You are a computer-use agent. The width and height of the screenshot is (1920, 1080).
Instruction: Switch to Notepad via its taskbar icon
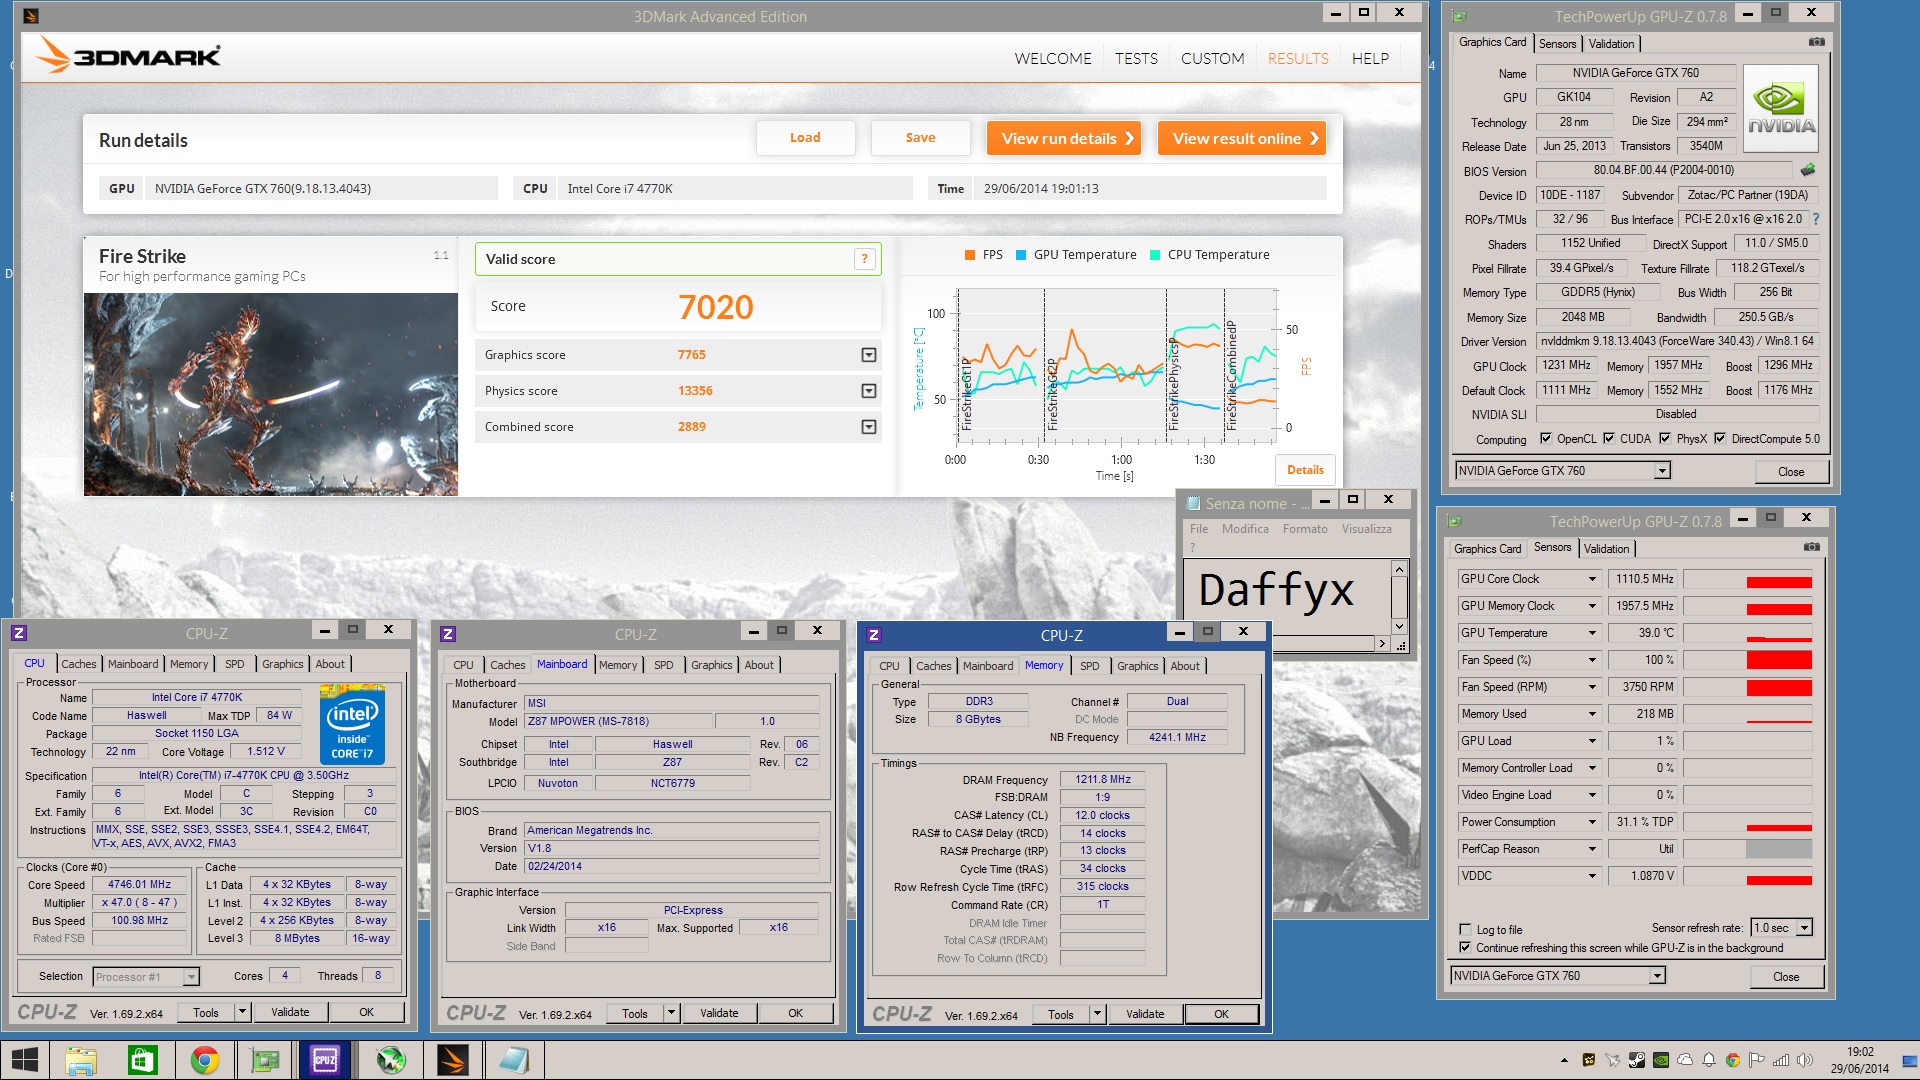pos(513,1060)
